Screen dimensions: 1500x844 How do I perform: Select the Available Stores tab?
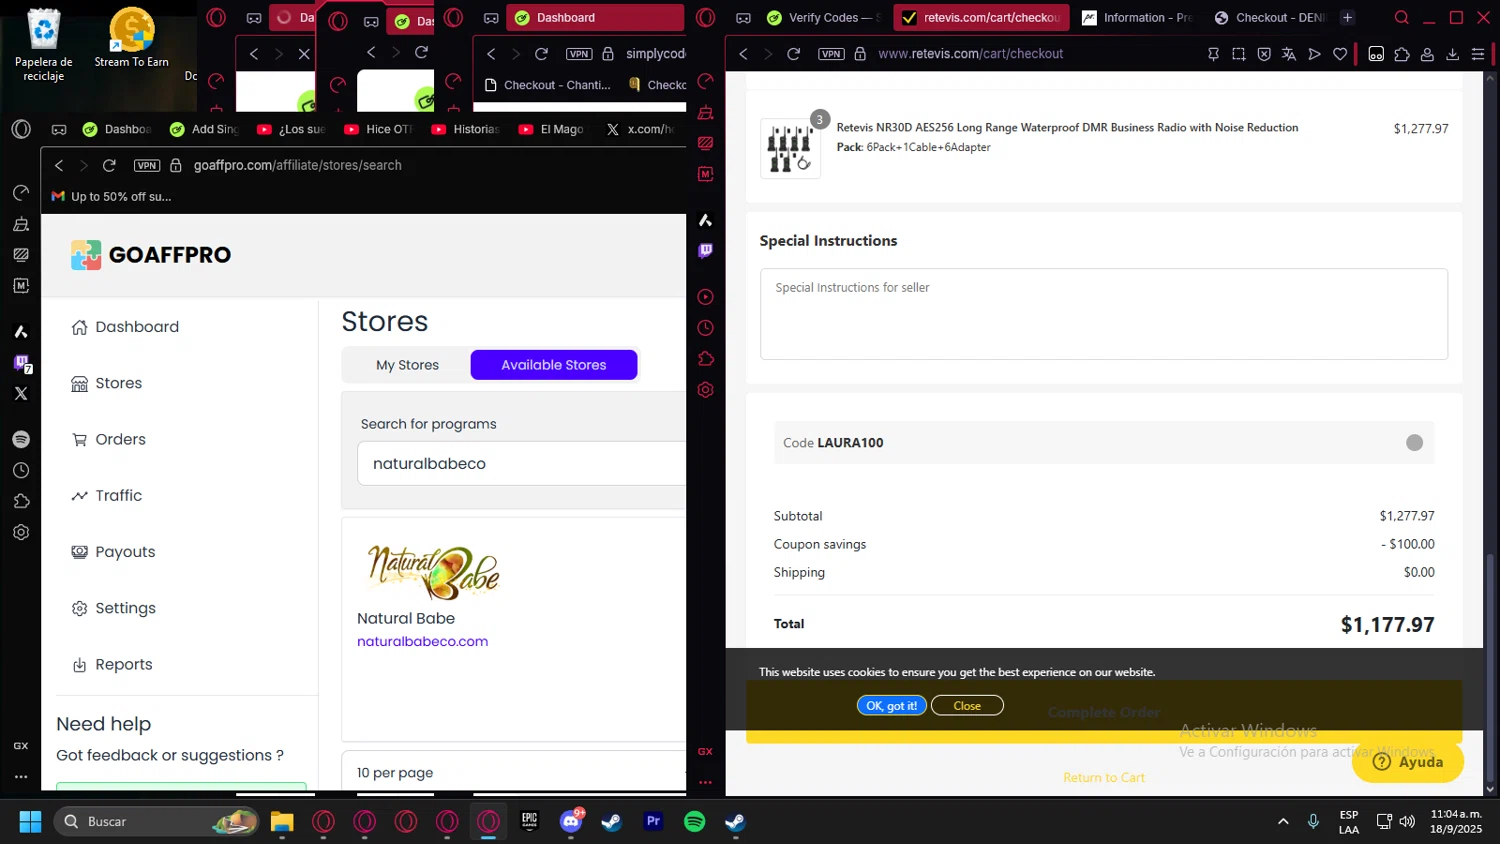(554, 365)
